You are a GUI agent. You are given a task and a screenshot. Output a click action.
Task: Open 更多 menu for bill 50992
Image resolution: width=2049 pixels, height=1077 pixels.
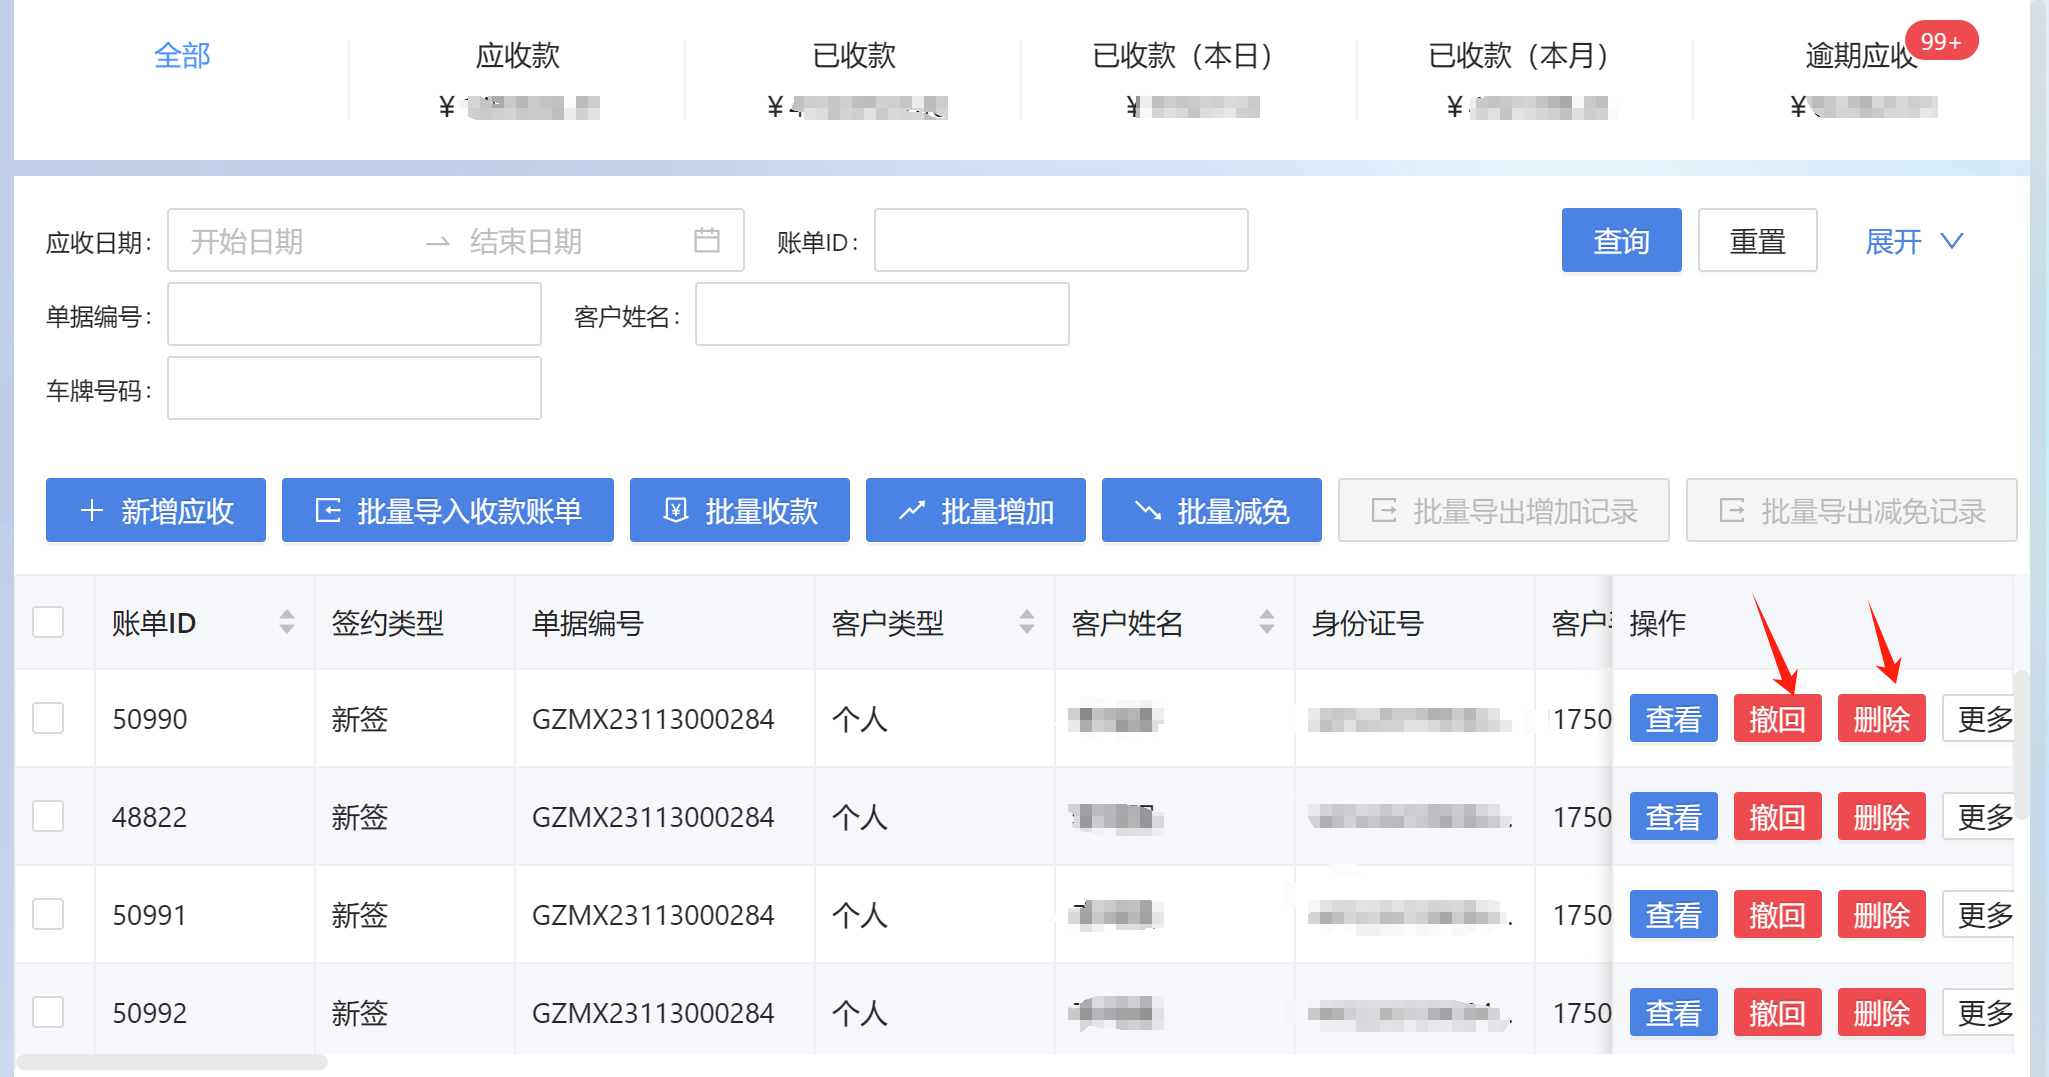pos(1982,1012)
